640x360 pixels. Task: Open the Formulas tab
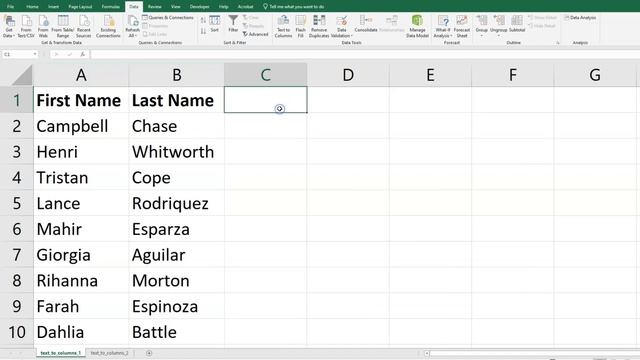(x=111, y=7)
